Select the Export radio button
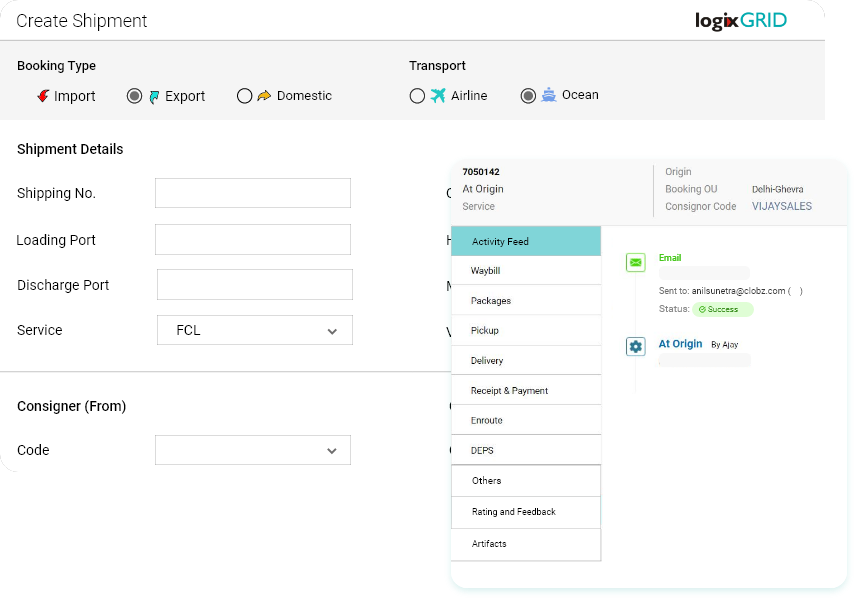The height and width of the screenshot is (600, 856). [x=134, y=95]
